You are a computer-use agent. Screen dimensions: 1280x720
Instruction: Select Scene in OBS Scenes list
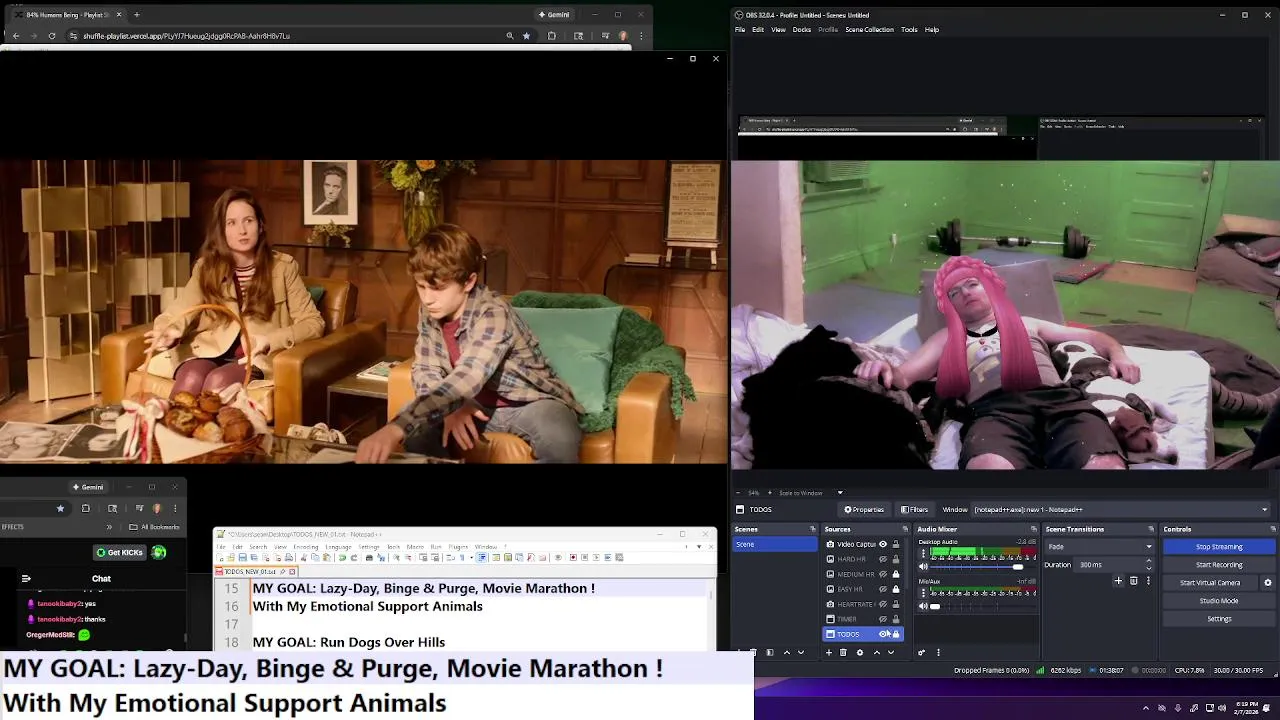775,544
